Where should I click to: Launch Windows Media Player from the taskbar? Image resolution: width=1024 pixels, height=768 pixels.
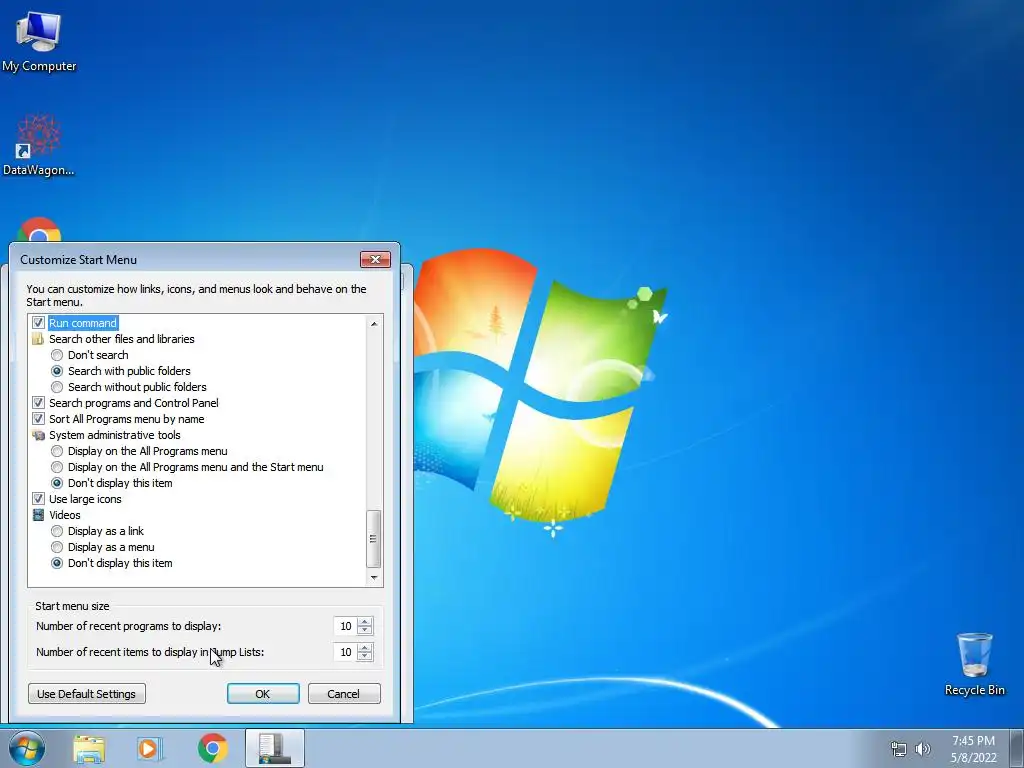[150, 748]
